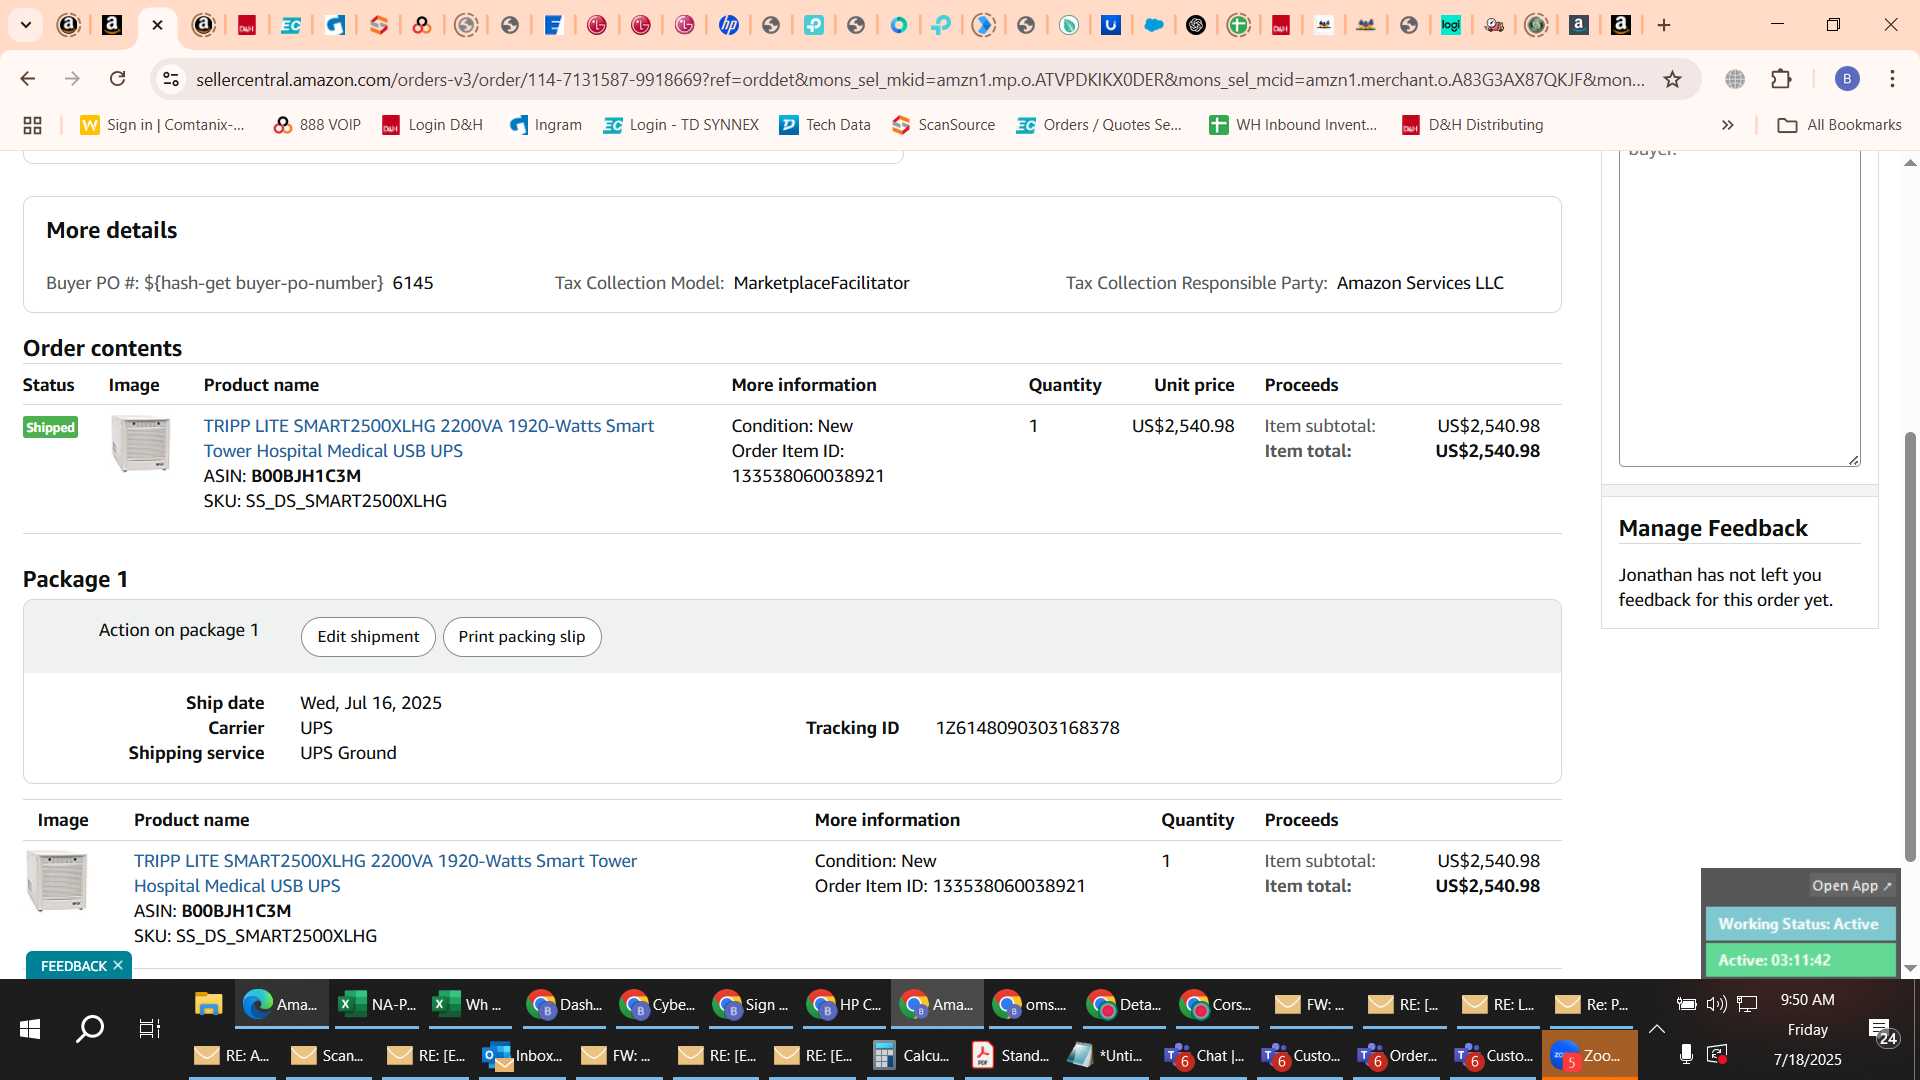Image resolution: width=1920 pixels, height=1080 pixels.
Task: Open Chrome three-dot menu
Action: (x=1892, y=79)
